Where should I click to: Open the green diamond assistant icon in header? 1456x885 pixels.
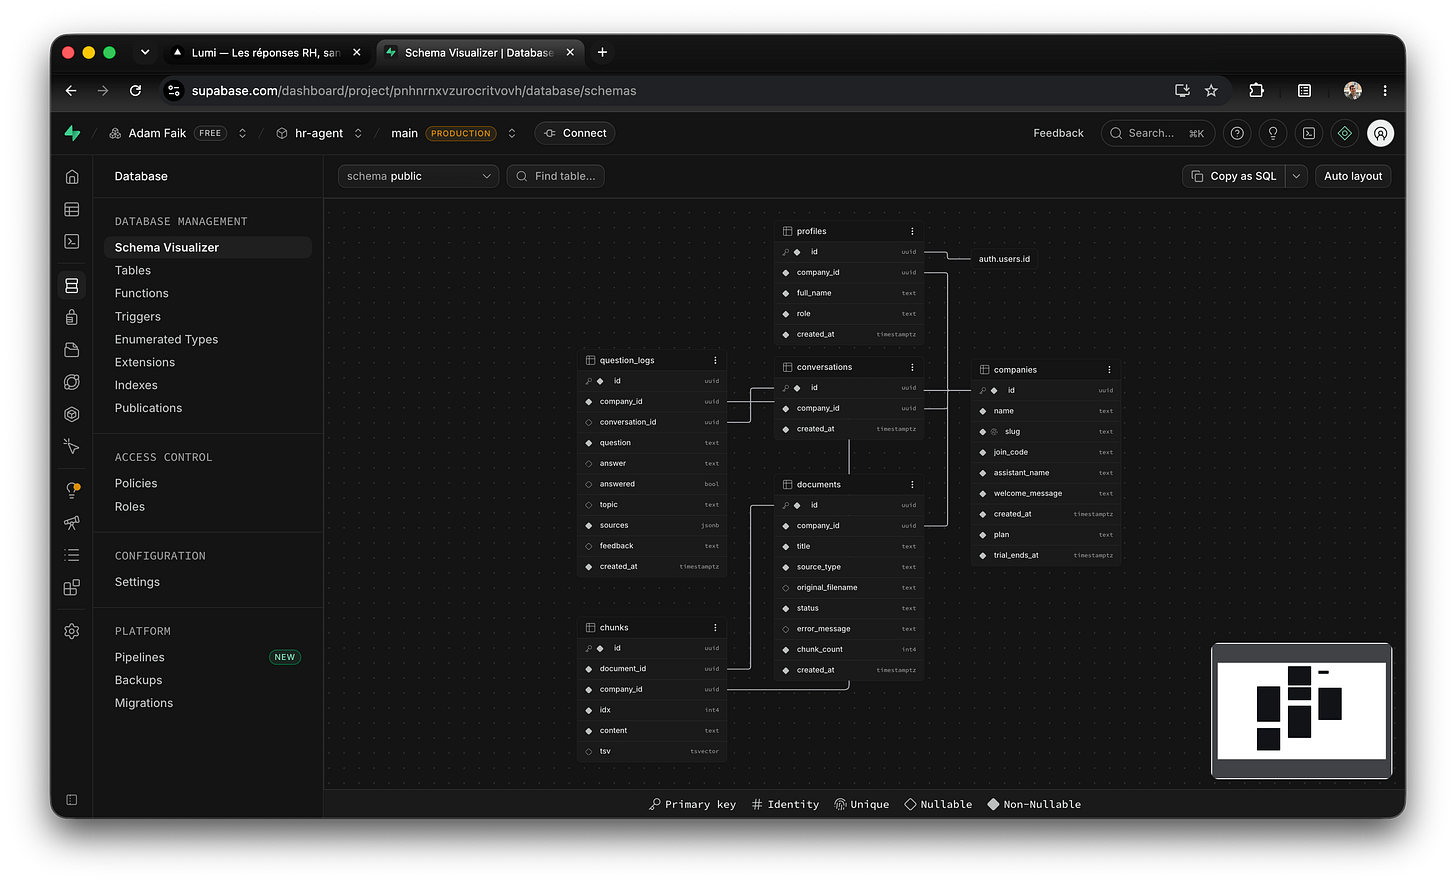pyautogui.click(x=1345, y=133)
